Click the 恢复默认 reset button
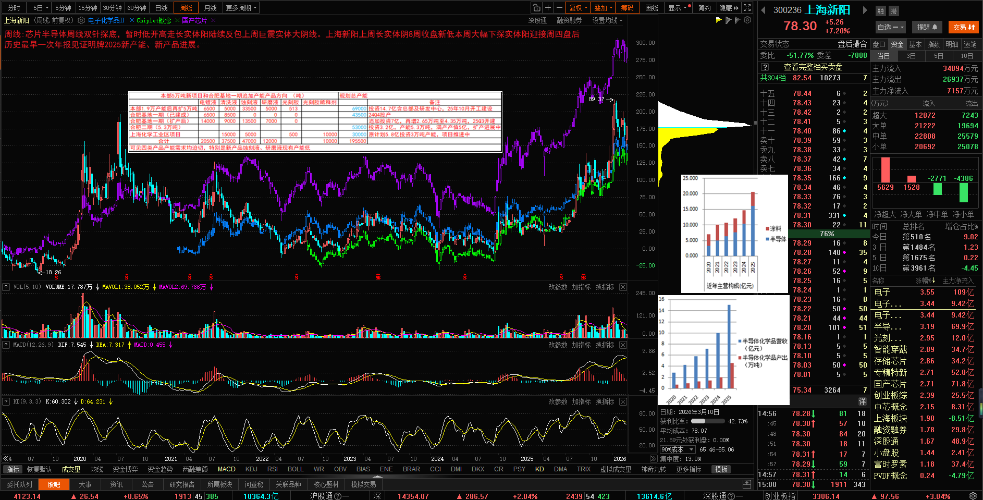The width and height of the screenshot is (983, 500). (x=39, y=469)
